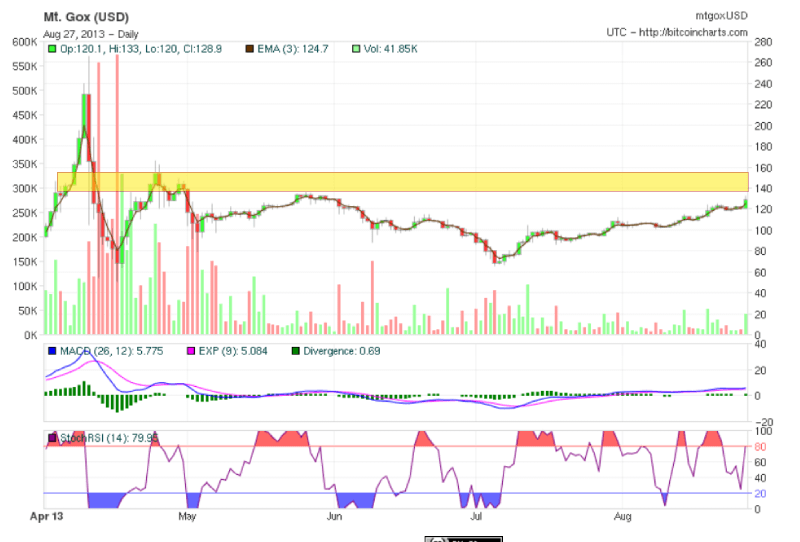Click the tall red volume bar in early June
800x542 pixels.
(372, 298)
